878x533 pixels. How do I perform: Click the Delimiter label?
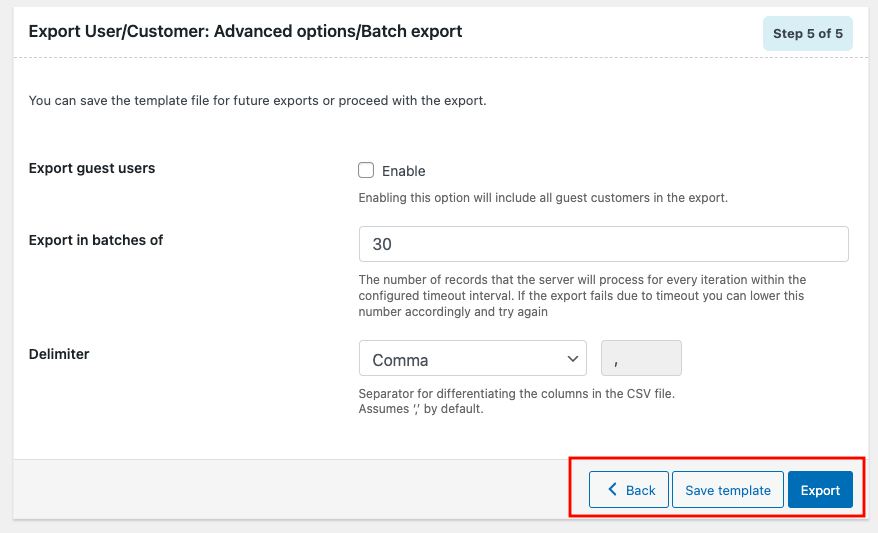pyautogui.click(x=59, y=354)
